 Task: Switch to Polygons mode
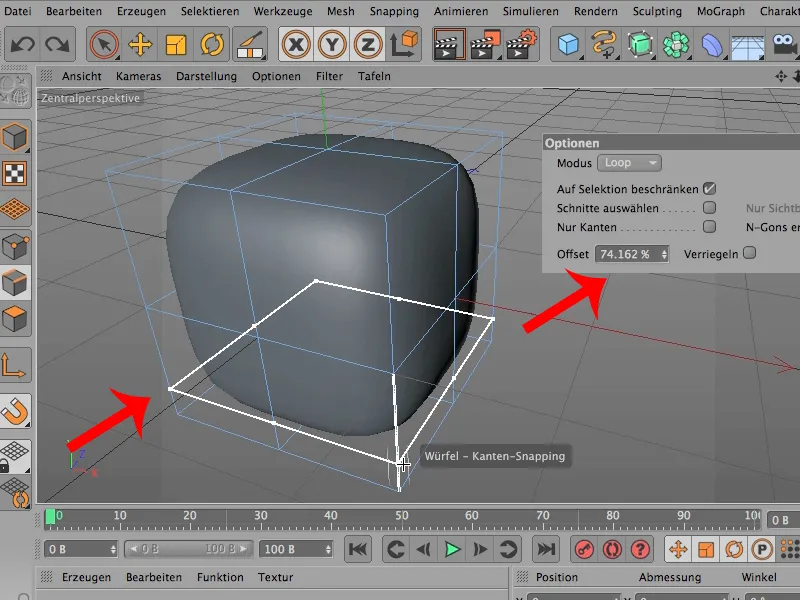(15, 318)
